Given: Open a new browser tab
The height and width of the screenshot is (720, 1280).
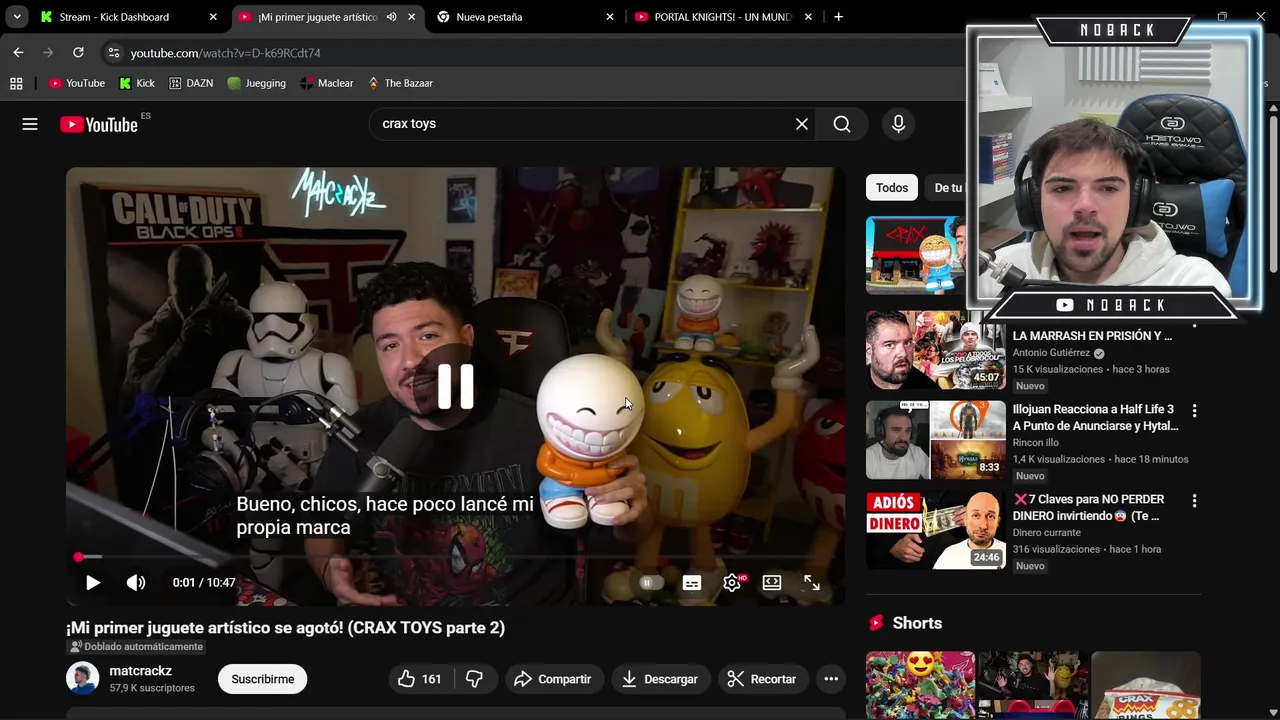Looking at the screenshot, I should [x=838, y=17].
